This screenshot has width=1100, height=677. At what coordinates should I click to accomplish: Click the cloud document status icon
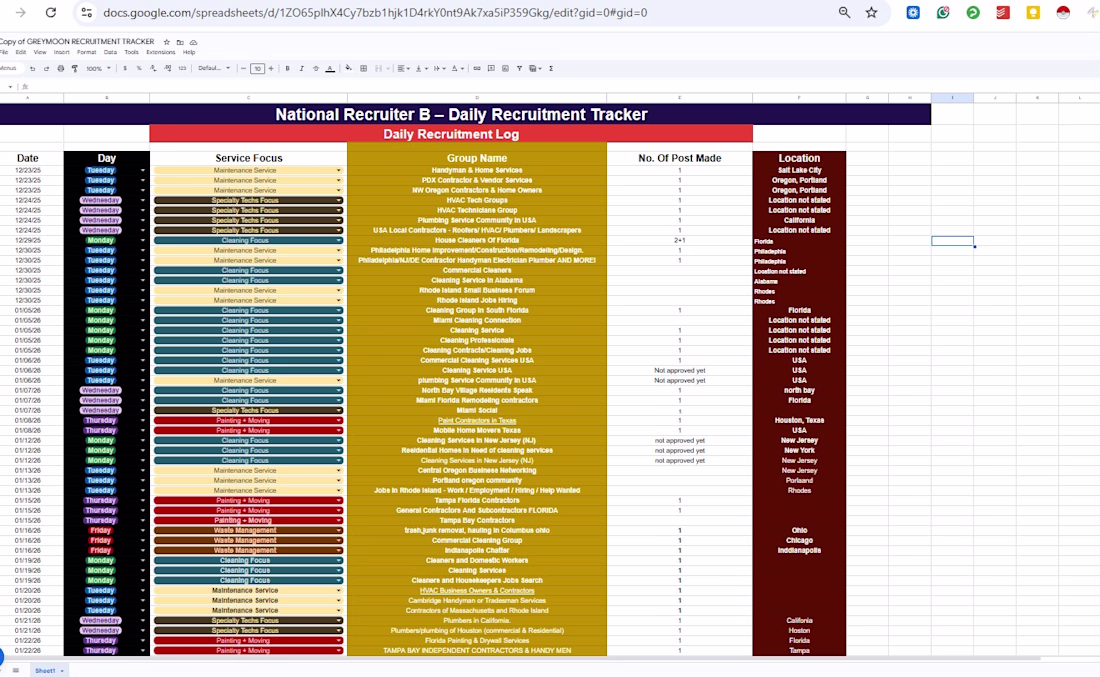[x=194, y=42]
